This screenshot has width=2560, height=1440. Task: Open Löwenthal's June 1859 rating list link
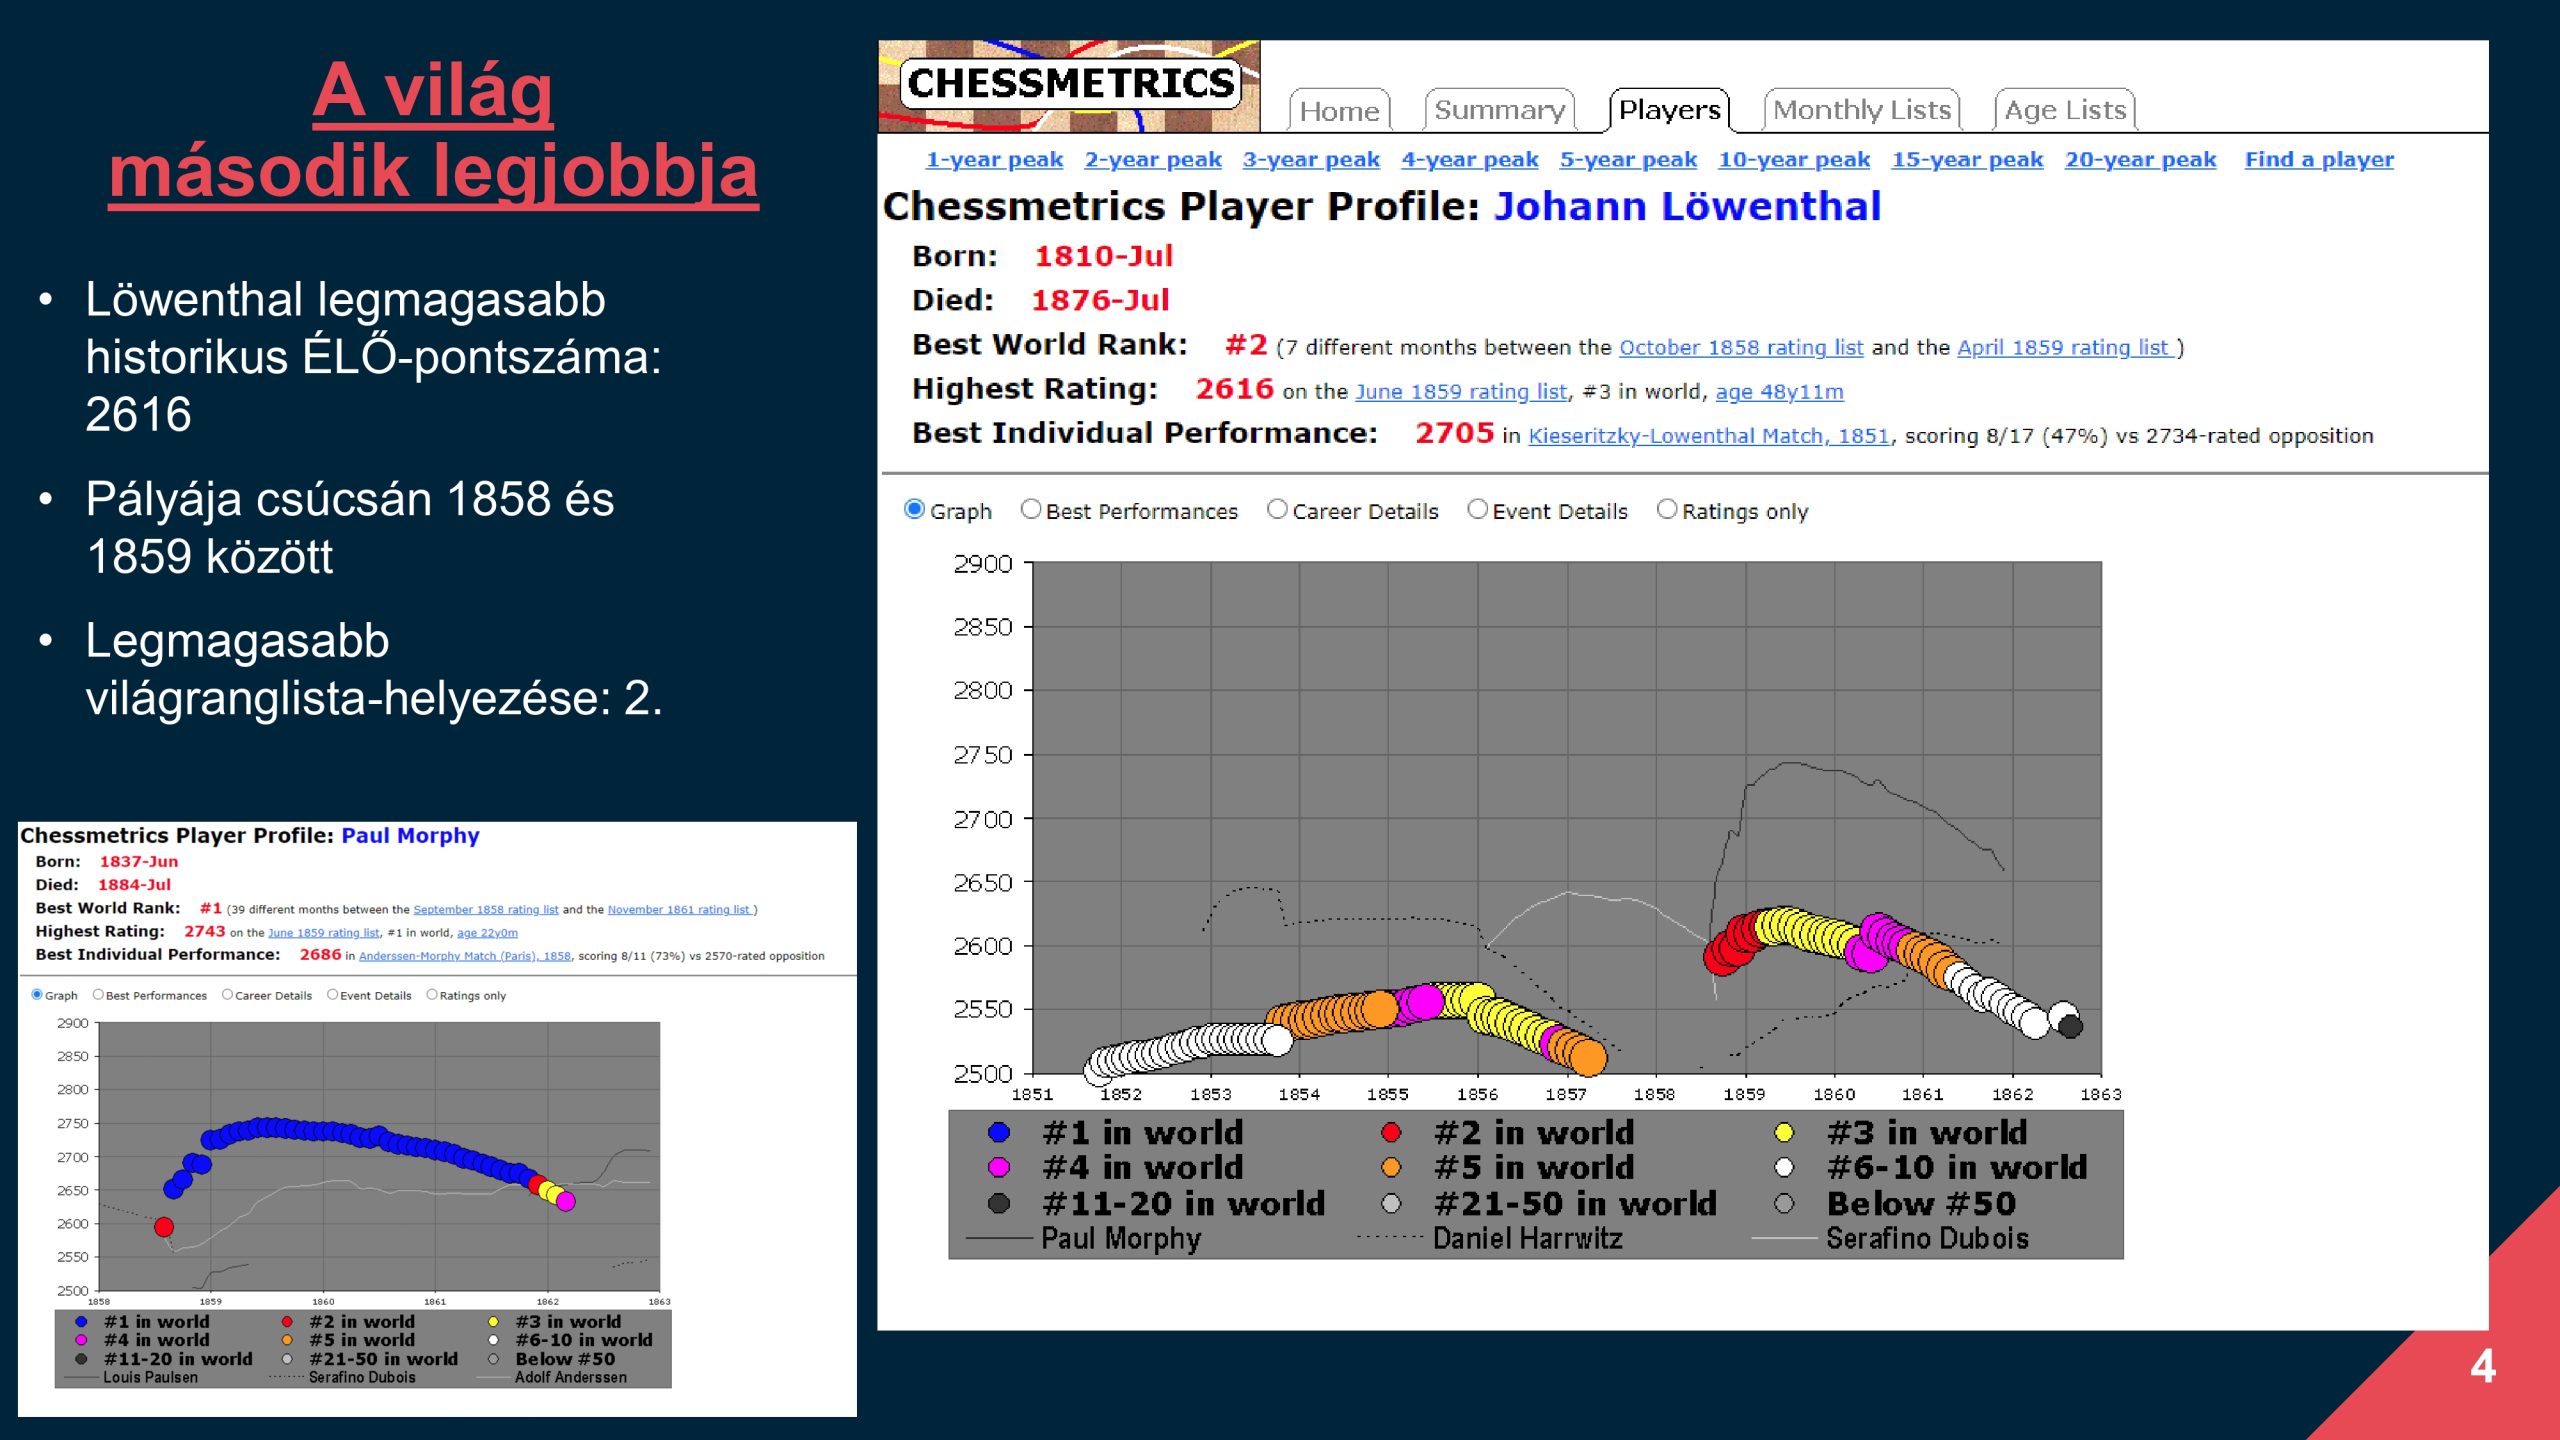1461,392
